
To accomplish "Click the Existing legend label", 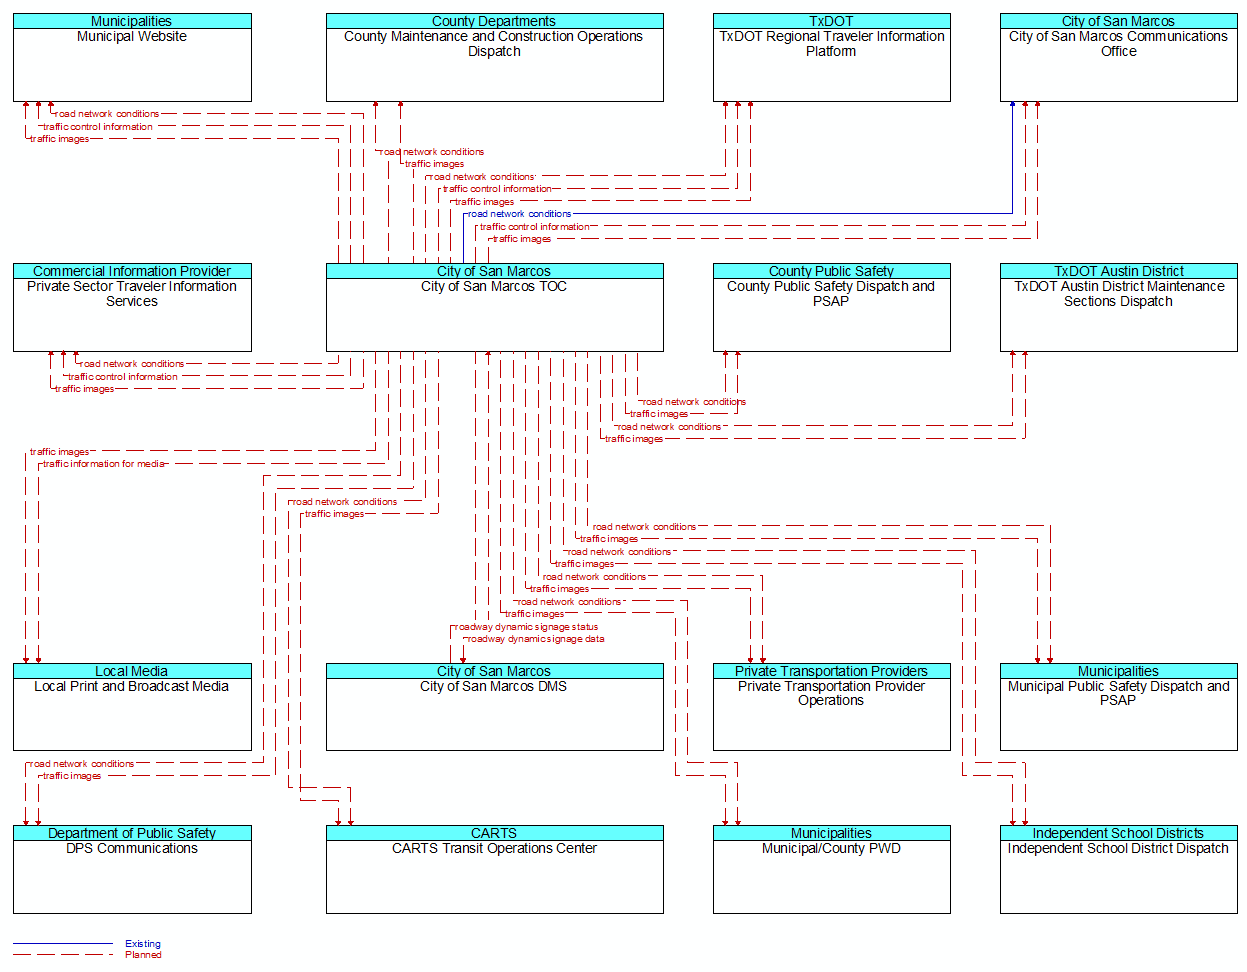I will tap(143, 944).
